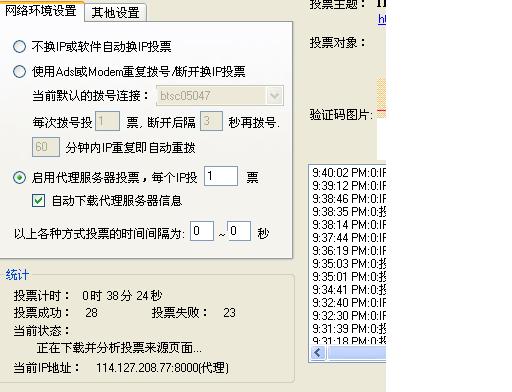The width and height of the screenshot is (512, 392).
Task: Select the 9:32:40 PM log entry
Action: click(349, 303)
